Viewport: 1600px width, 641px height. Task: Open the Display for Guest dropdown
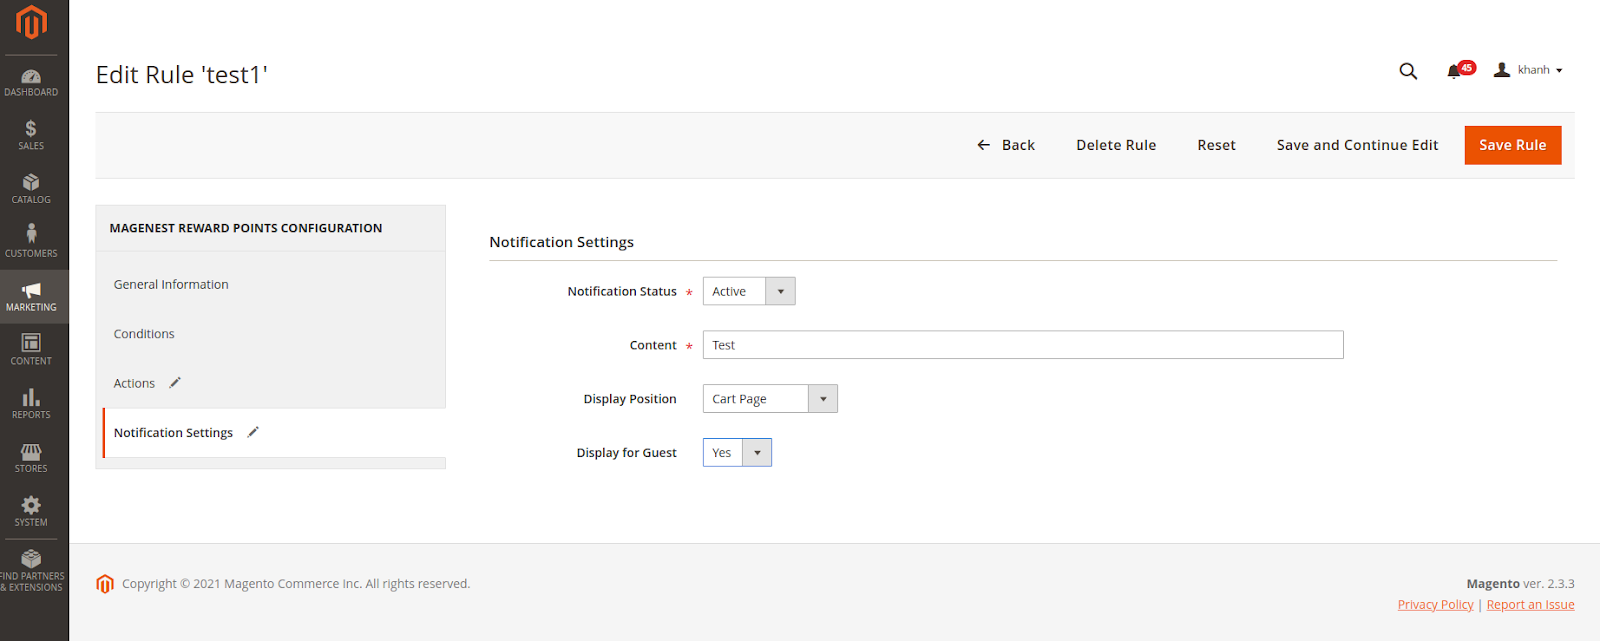[x=737, y=453]
